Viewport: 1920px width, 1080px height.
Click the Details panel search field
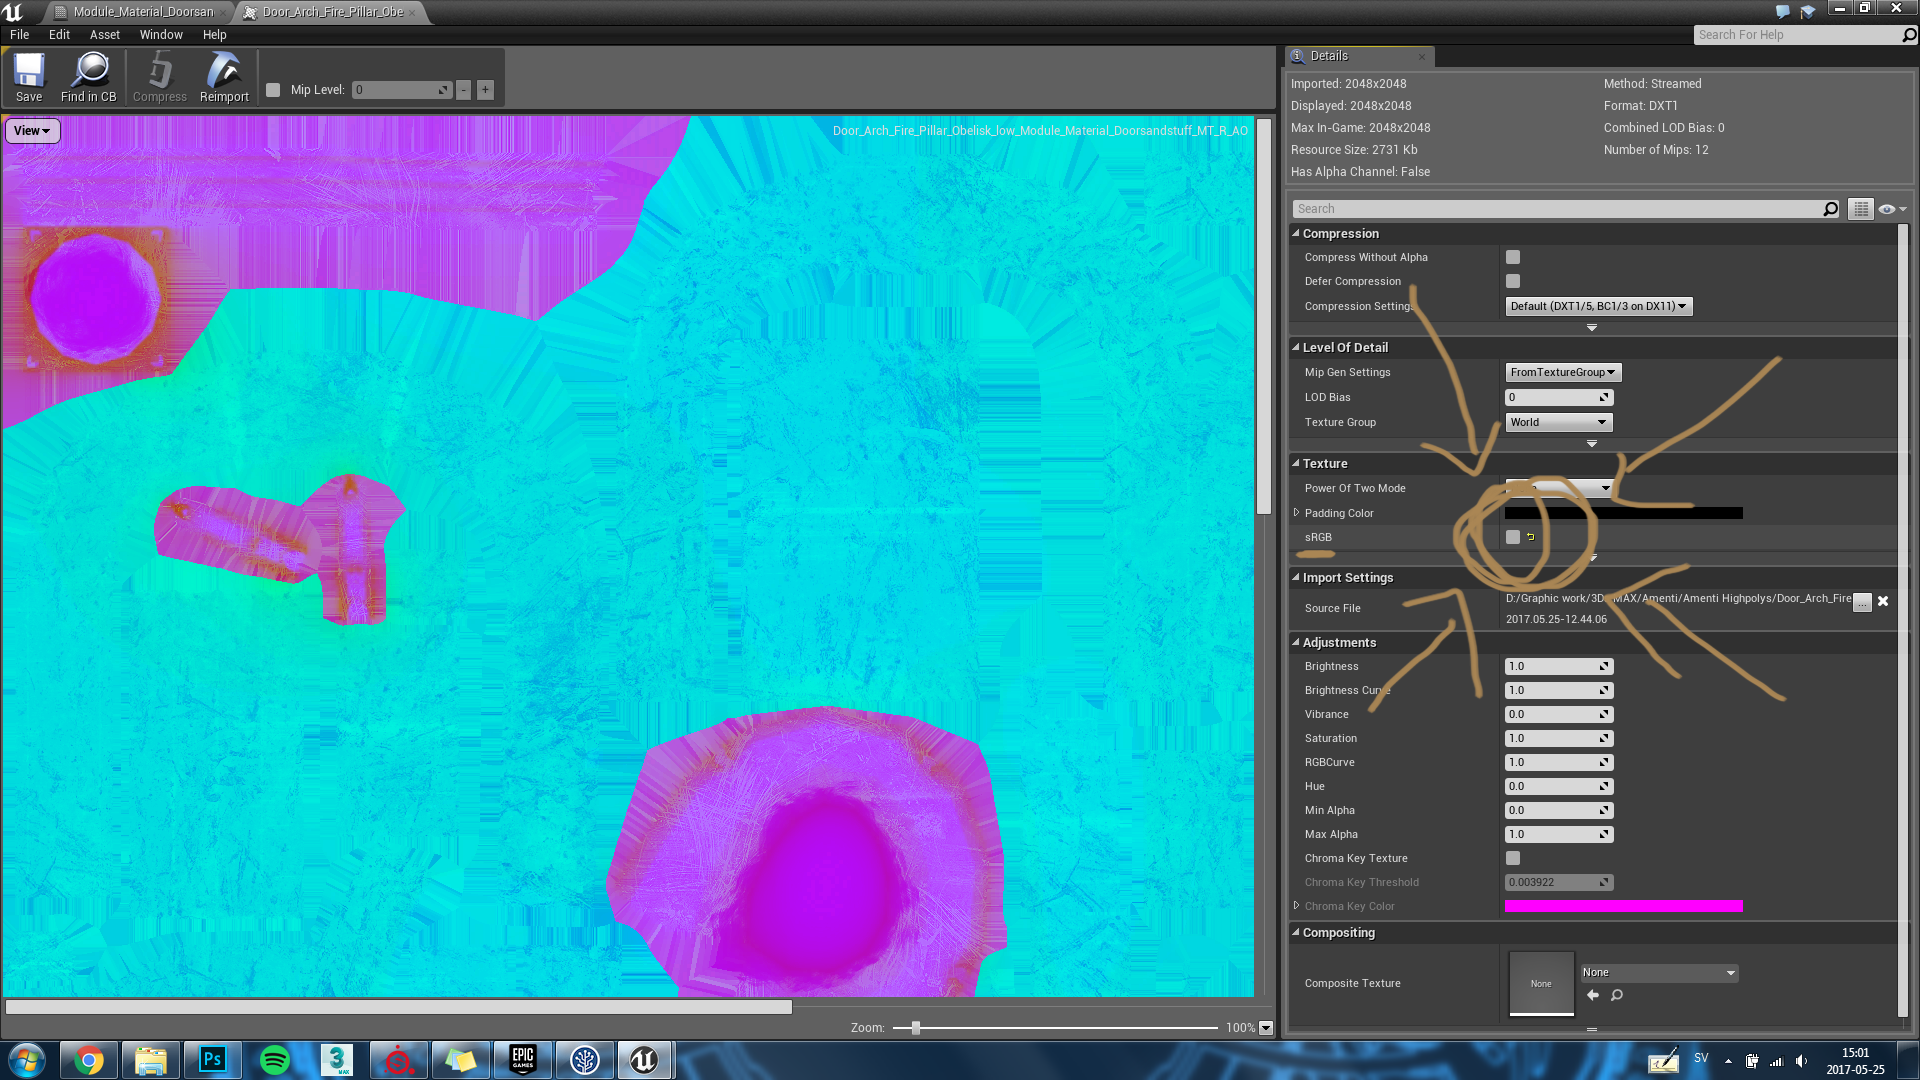[1560, 209]
